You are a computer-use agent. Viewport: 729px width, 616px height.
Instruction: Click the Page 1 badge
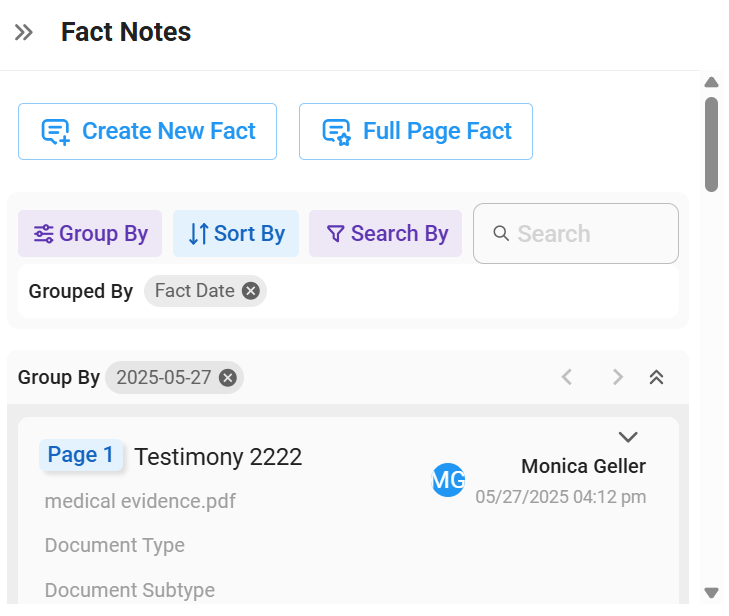(x=81, y=455)
